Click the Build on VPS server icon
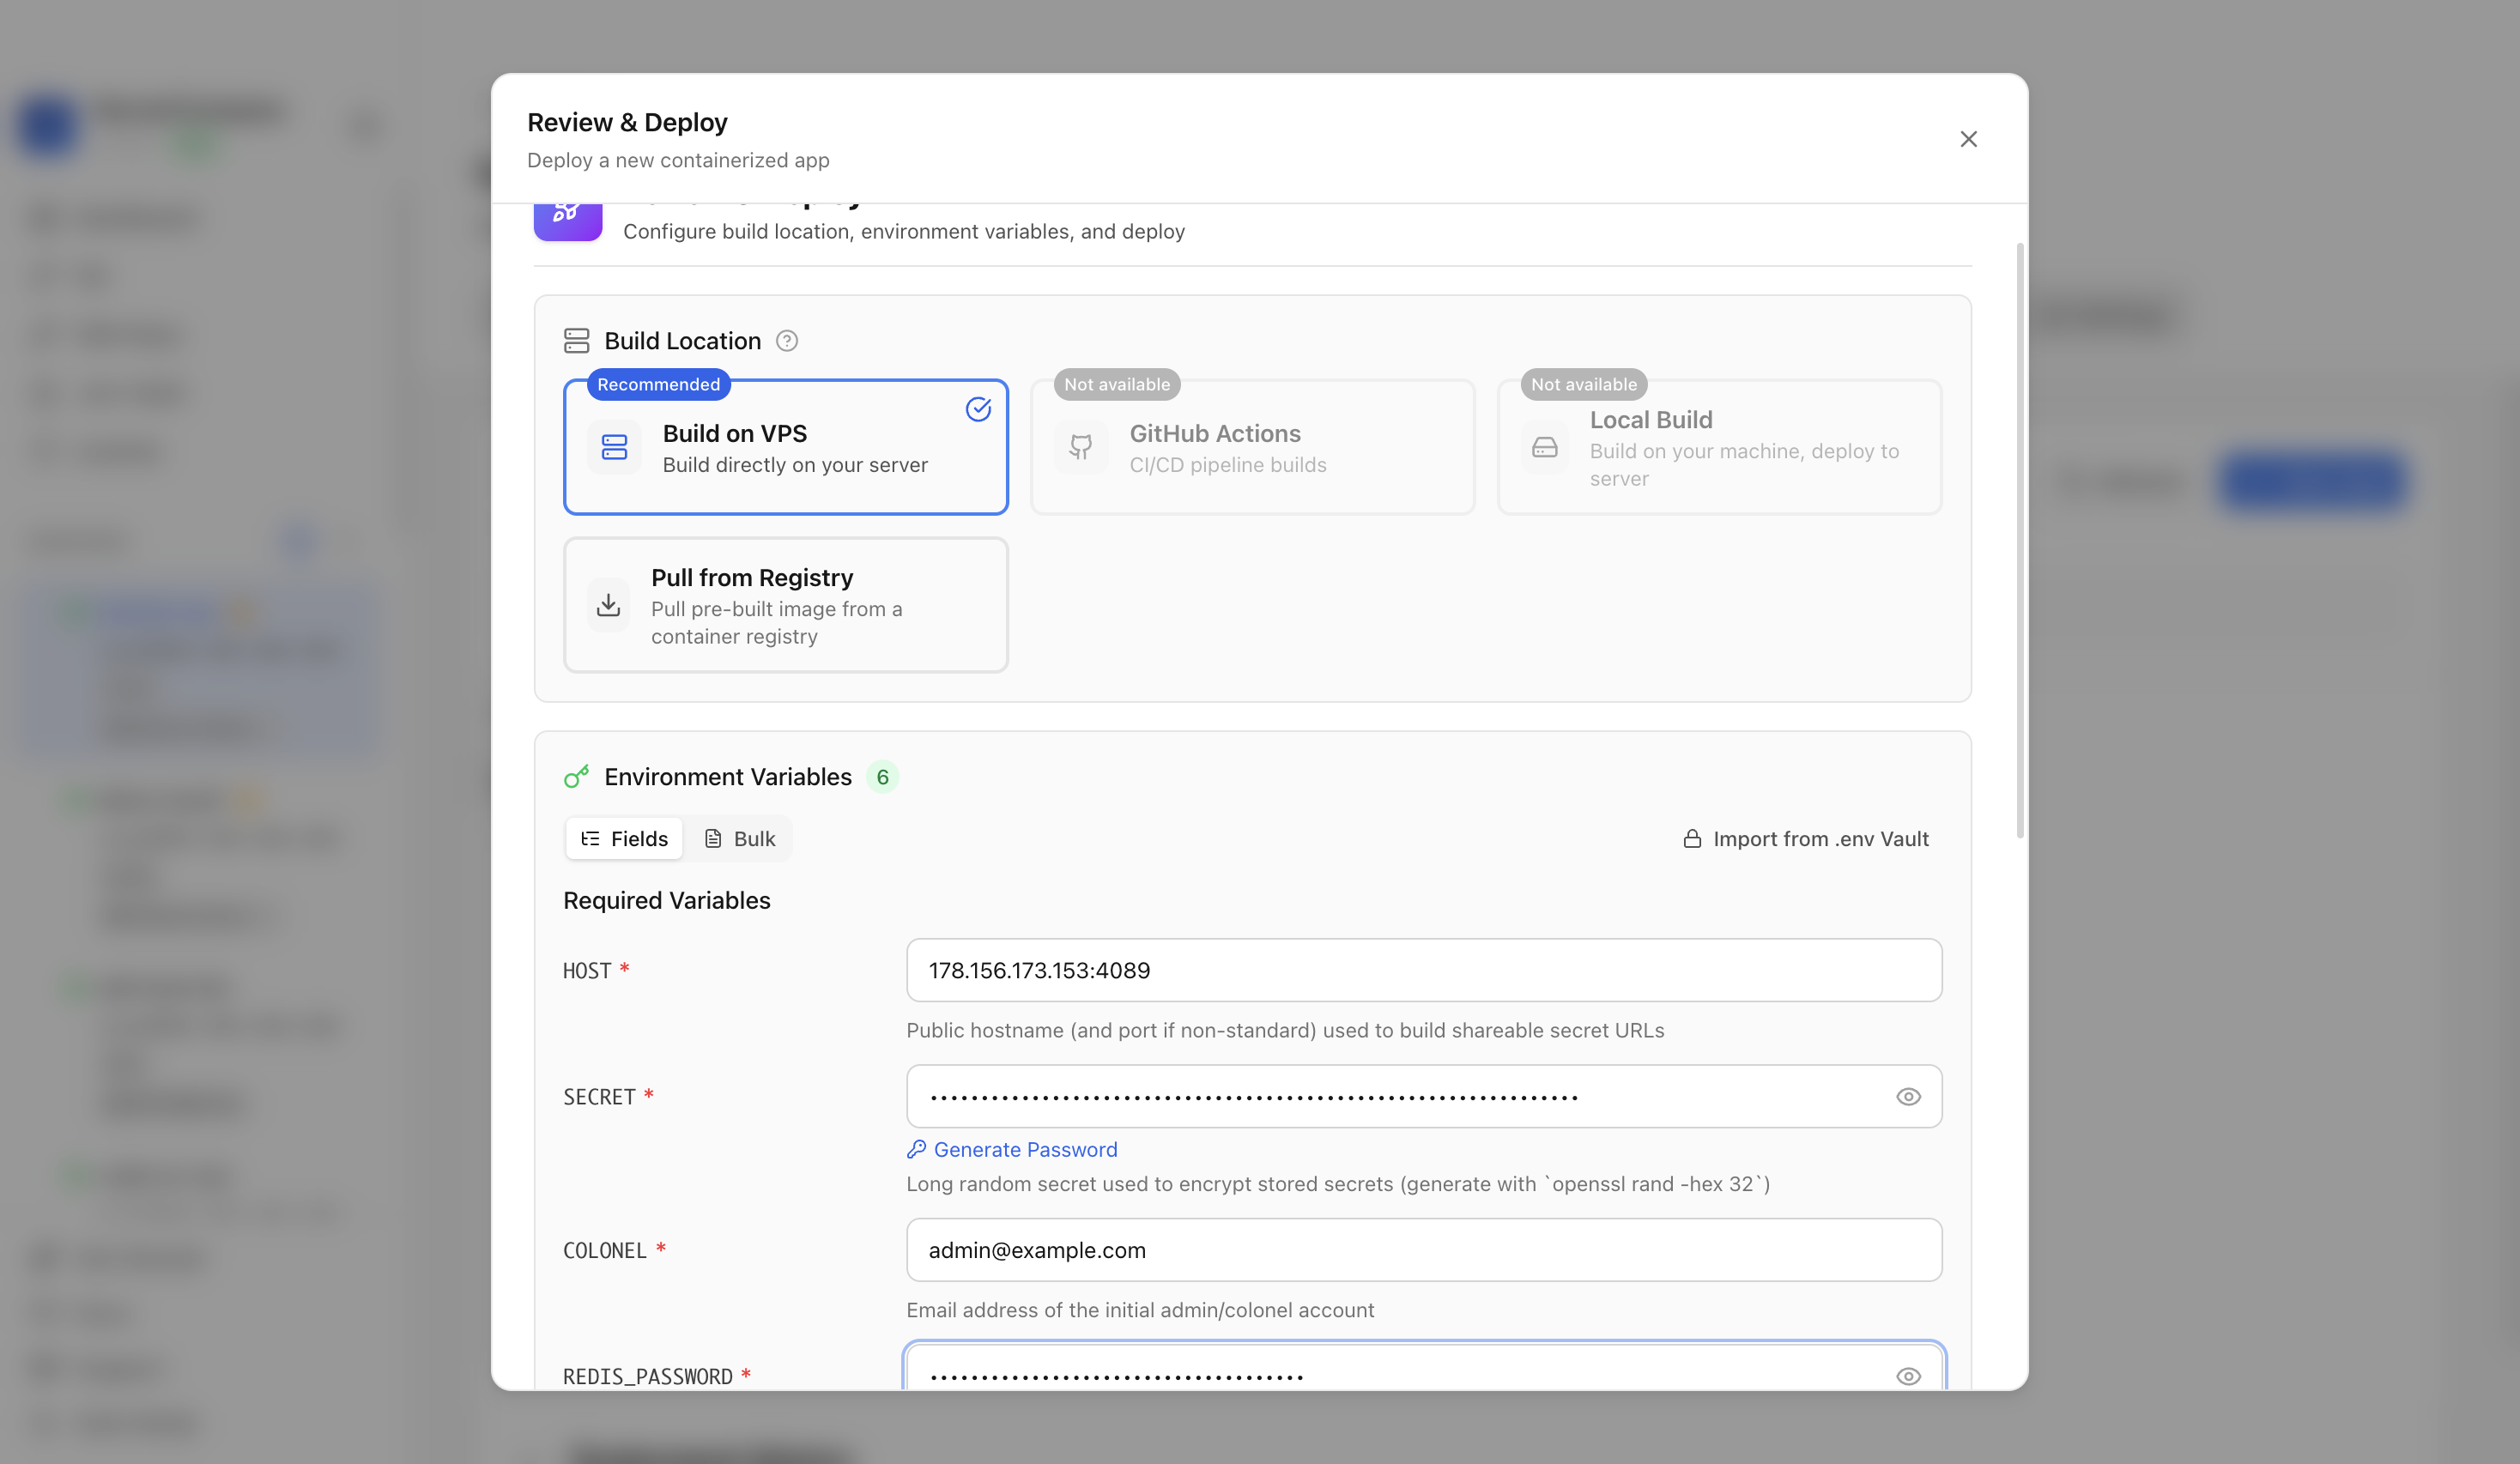Viewport: 2520px width, 1464px height. pyautogui.click(x=614, y=447)
